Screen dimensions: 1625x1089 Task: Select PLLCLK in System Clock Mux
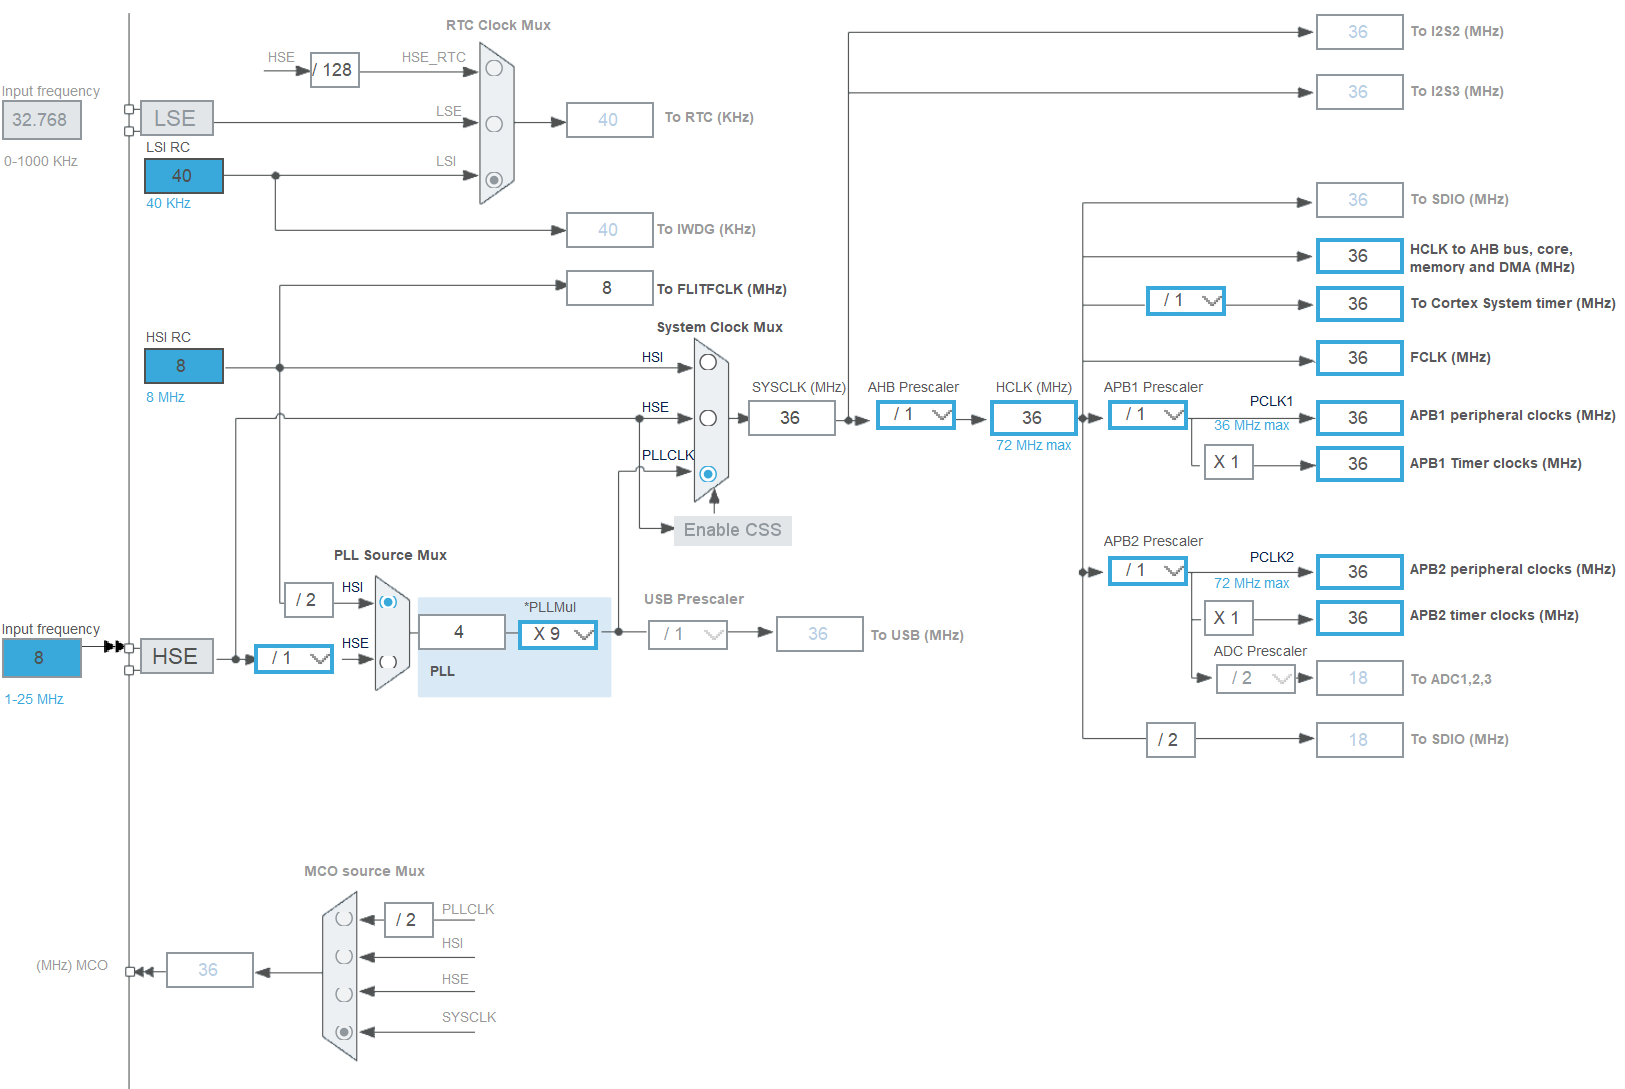point(708,474)
